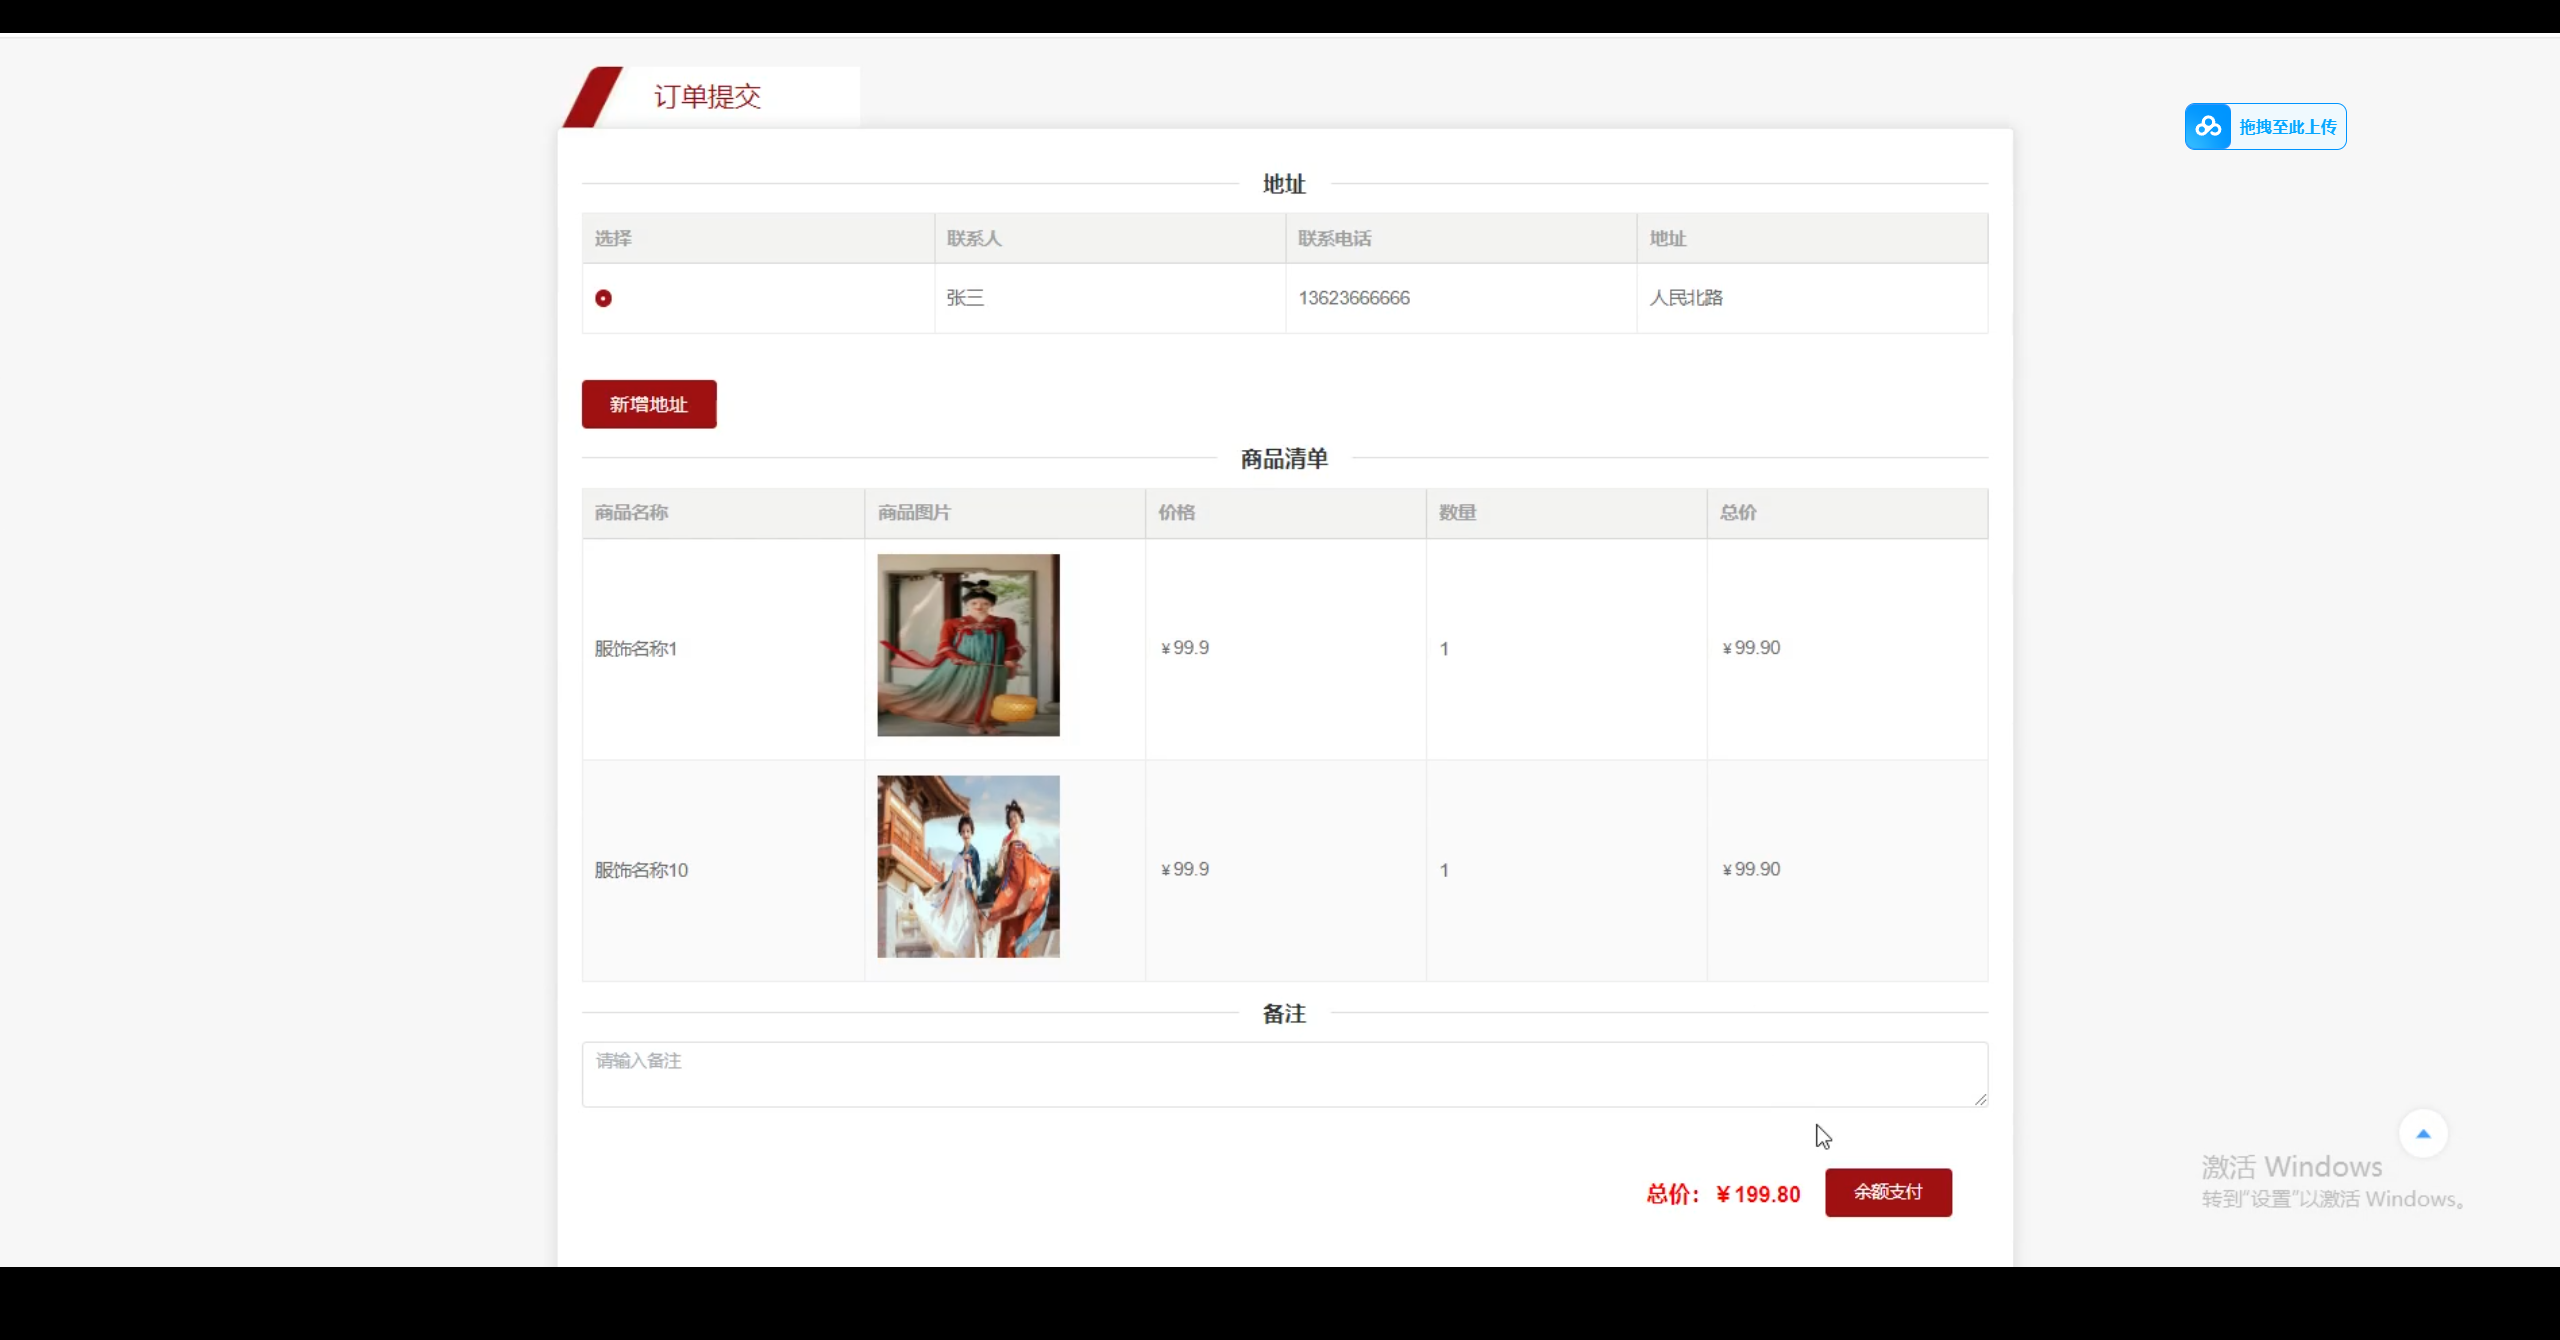Click into the 请输入备注 remark field
Image resolution: width=2560 pixels, height=1340 pixels.
click(1284, 1074)
